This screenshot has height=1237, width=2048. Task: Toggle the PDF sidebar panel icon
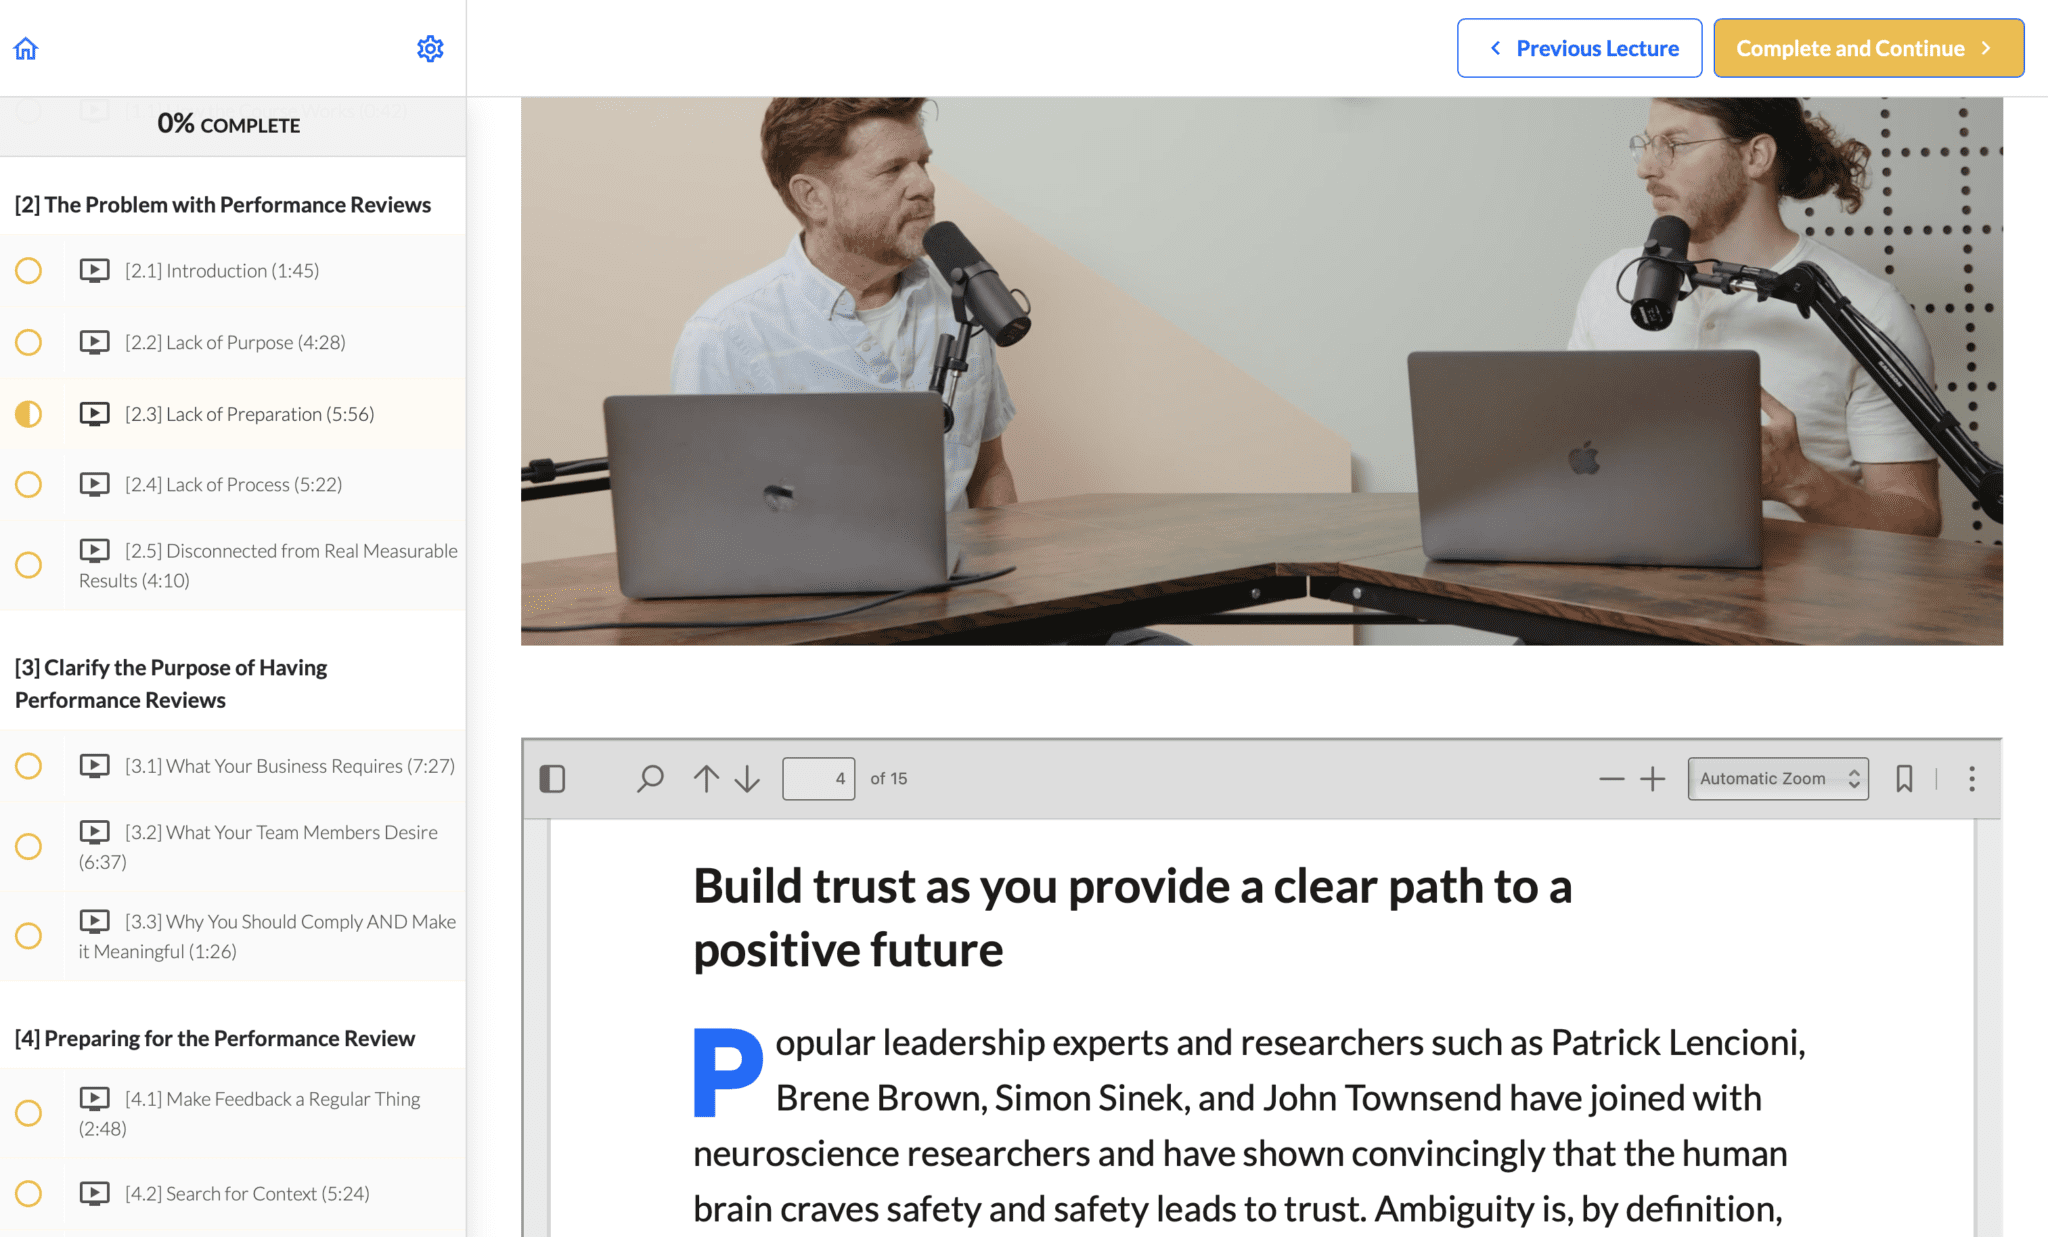[x=552, y=778]
